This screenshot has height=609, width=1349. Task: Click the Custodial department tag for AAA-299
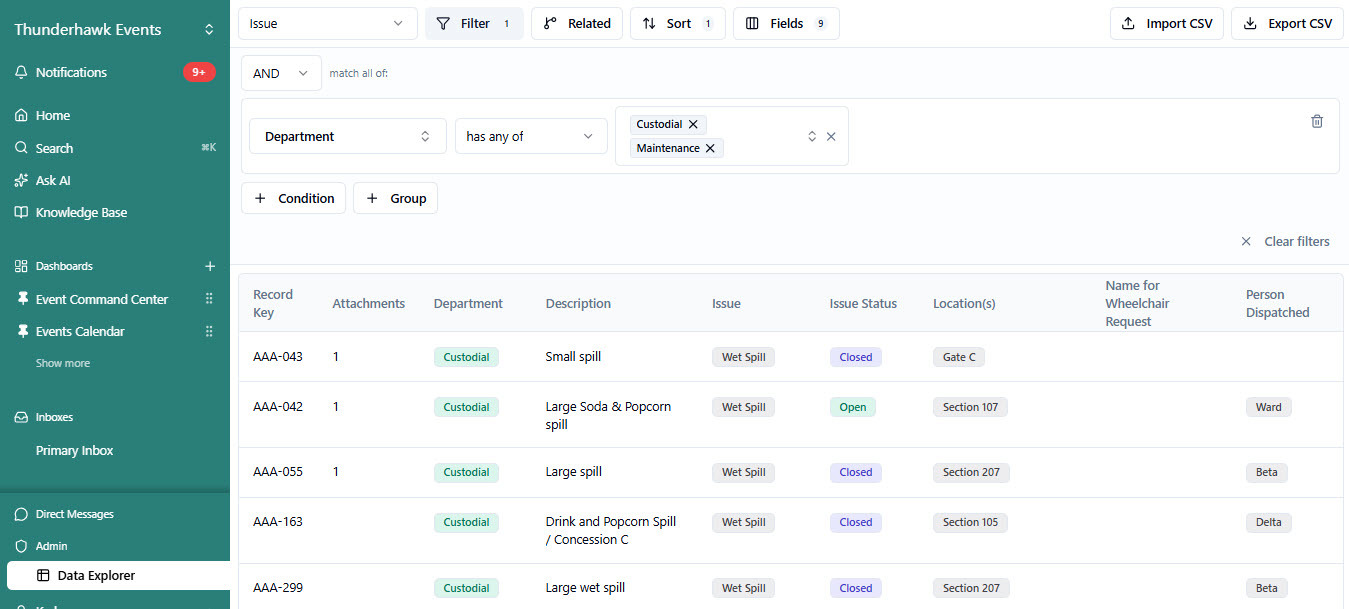[466, 588]
